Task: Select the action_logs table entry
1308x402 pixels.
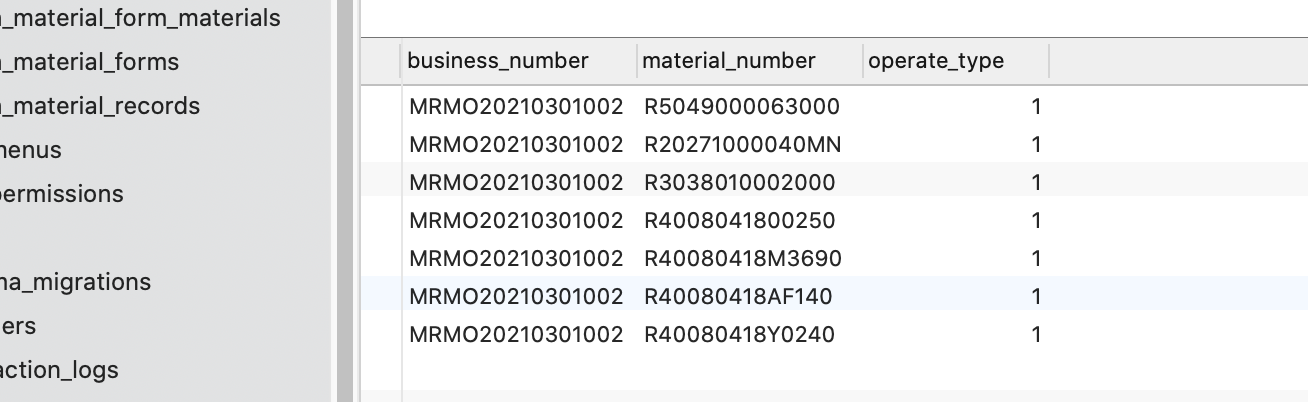Action: pyautogui.click(x=60, y=370)
